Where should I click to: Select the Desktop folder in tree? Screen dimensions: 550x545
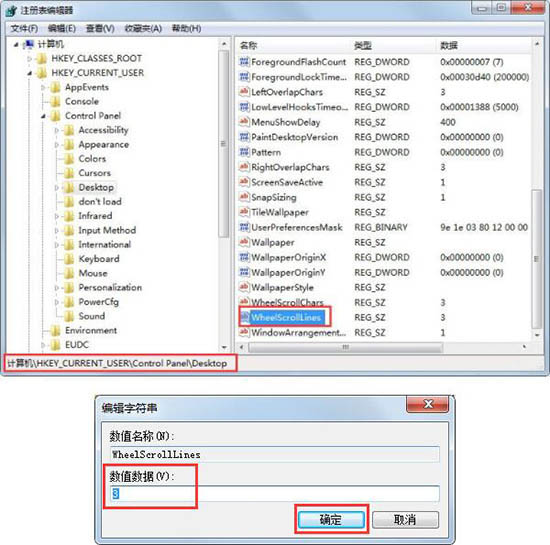[96, 187]
